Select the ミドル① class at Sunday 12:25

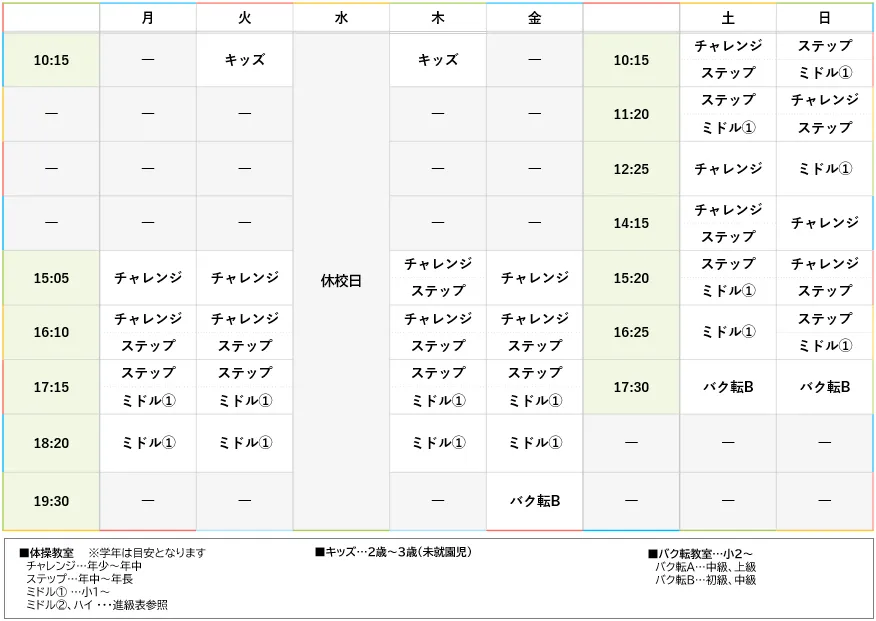tap(824, 168)
